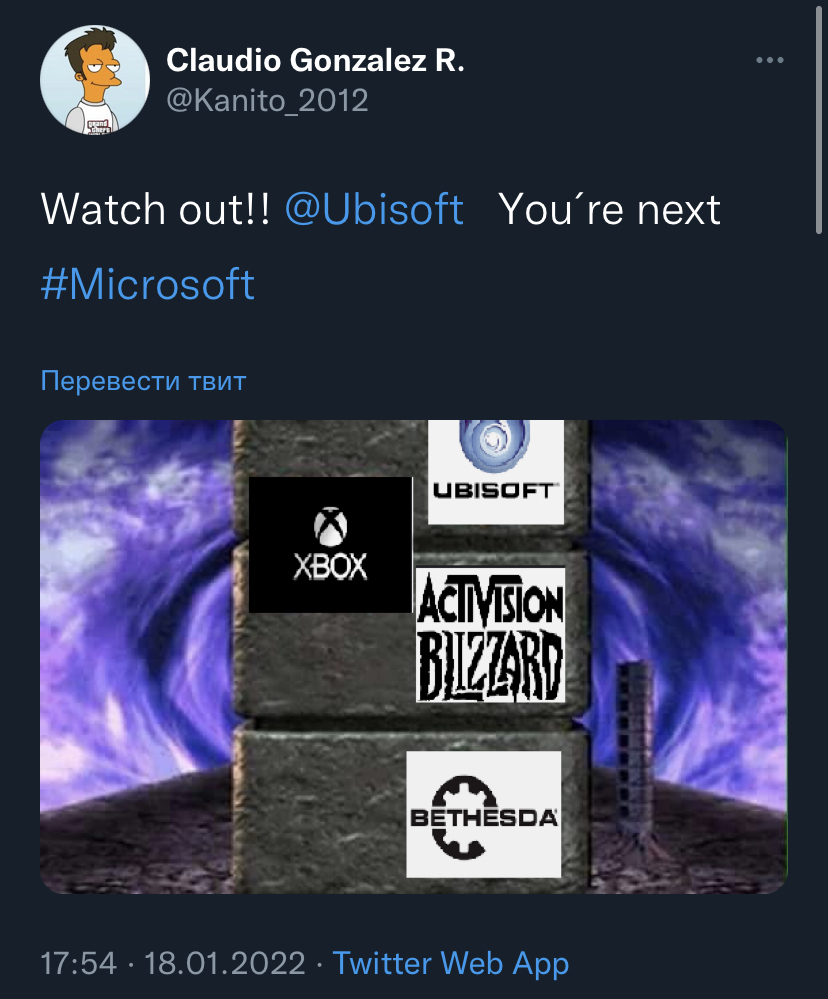Viewport: 828px width, 999px height.
Task: Open the Twitter Web App source link
Action: [450, 963]
